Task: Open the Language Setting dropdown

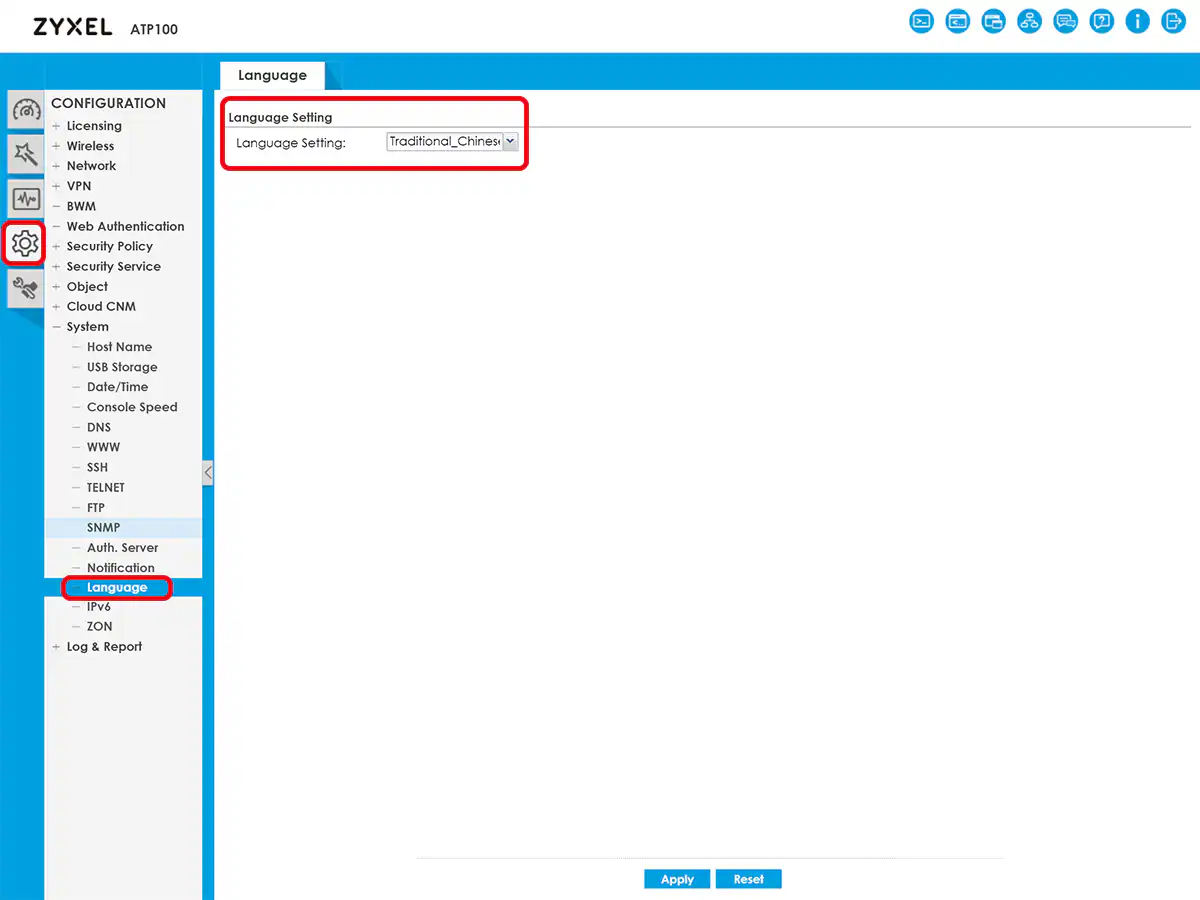Action: (x=510, y=142)
